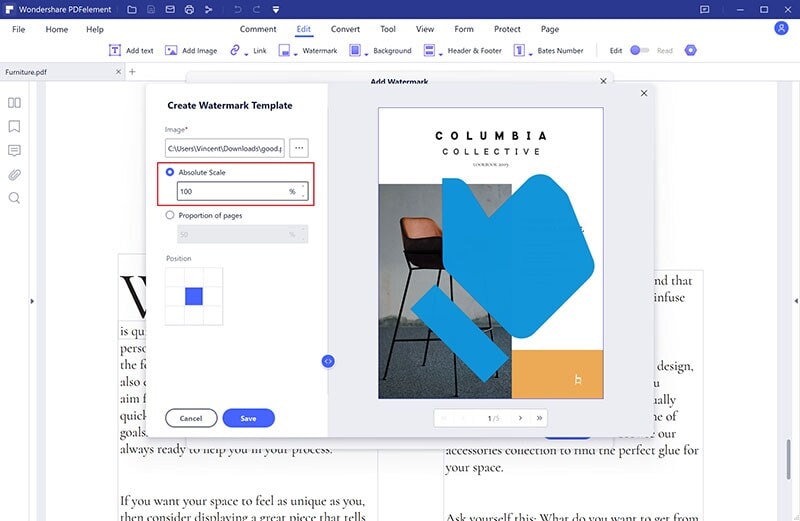Click the save disk icon in title bar
Image resolution: width=800 pixels, height=521 pixels.
tap(151, 9)
